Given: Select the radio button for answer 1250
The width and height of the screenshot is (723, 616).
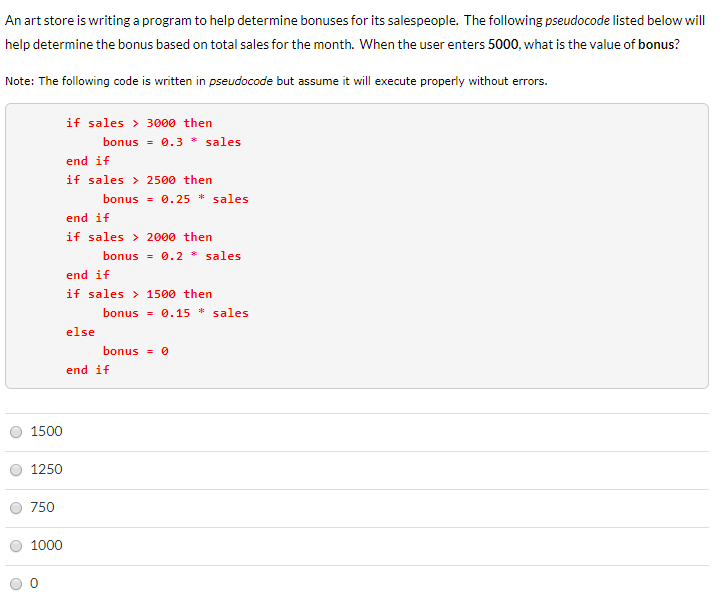Looking at the screenshot, I should click(16, 470).
